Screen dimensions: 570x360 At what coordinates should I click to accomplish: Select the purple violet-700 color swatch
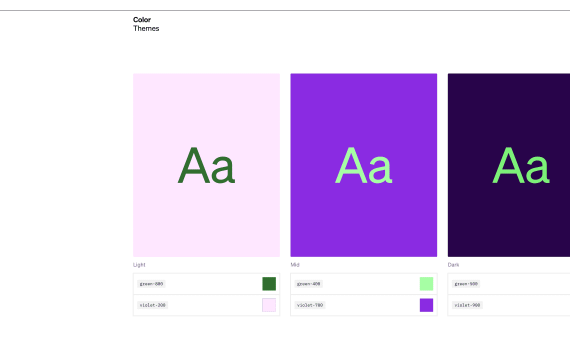pyautogui.click(x=426, y=305)
